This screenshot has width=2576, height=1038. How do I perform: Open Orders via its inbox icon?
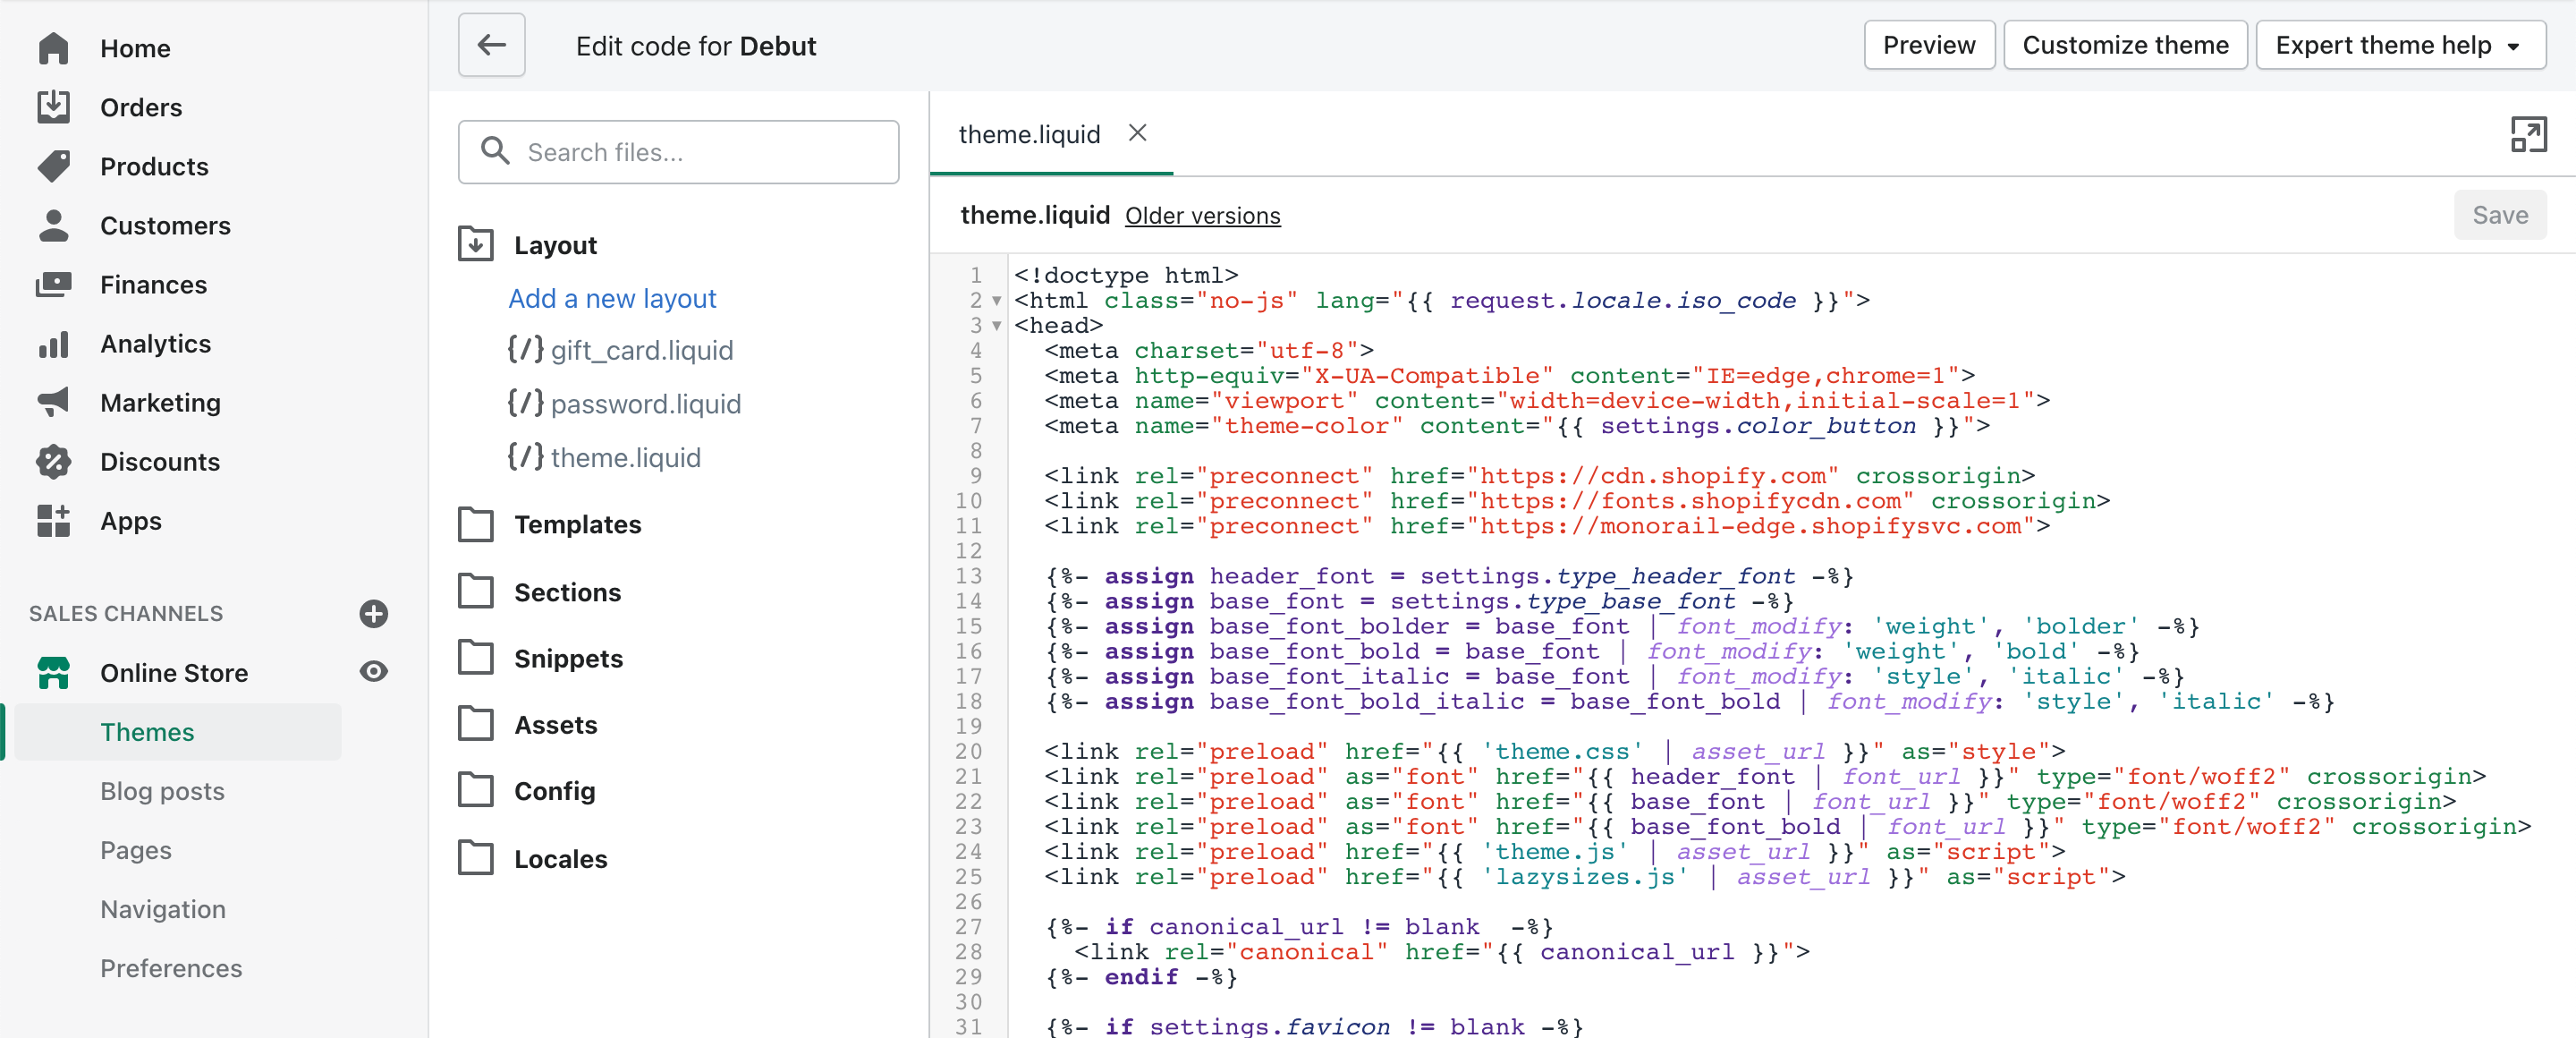pos(53,107)
